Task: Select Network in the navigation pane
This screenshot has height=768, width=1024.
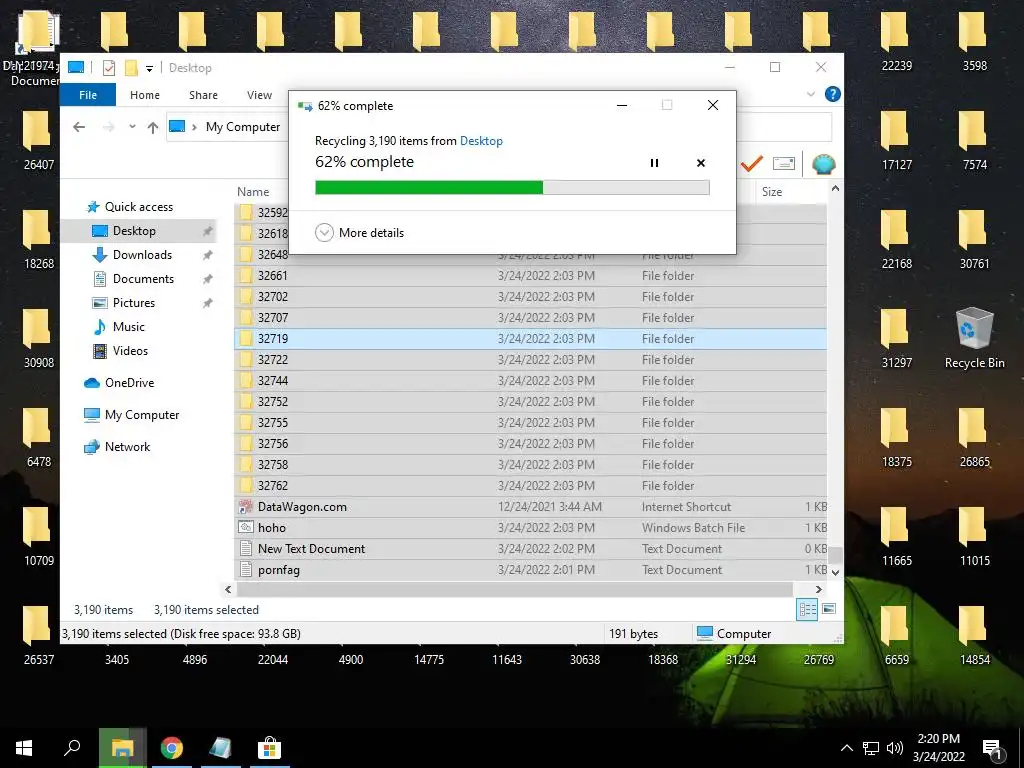Action: [x=127, y=447]
